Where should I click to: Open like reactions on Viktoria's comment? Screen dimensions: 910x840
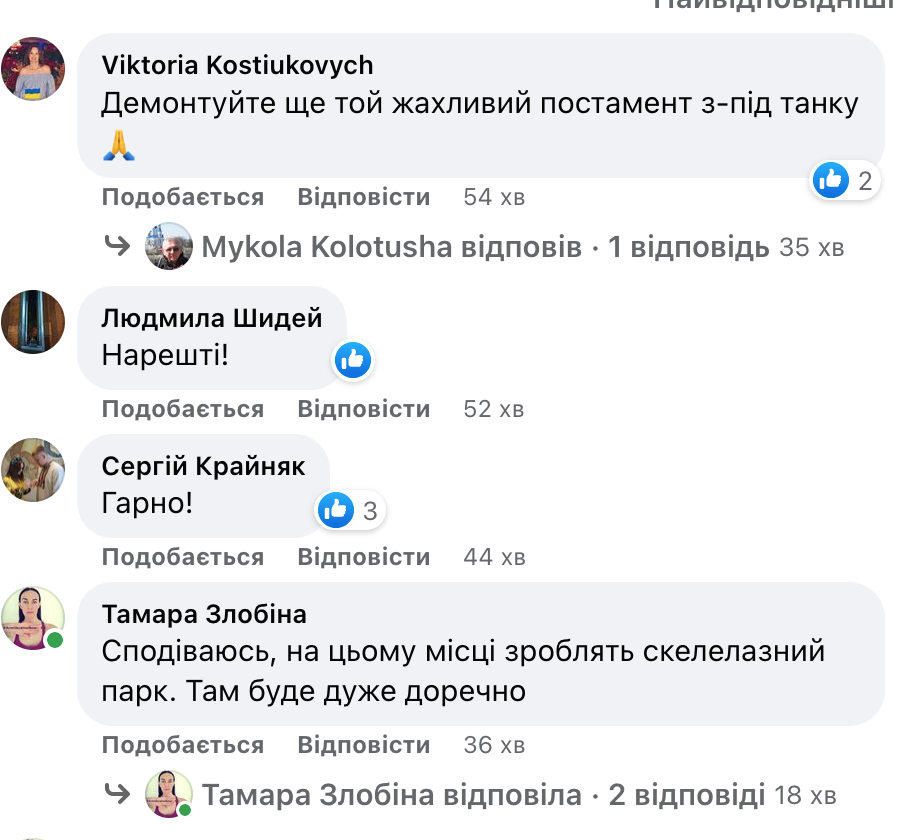click(844, 181)
